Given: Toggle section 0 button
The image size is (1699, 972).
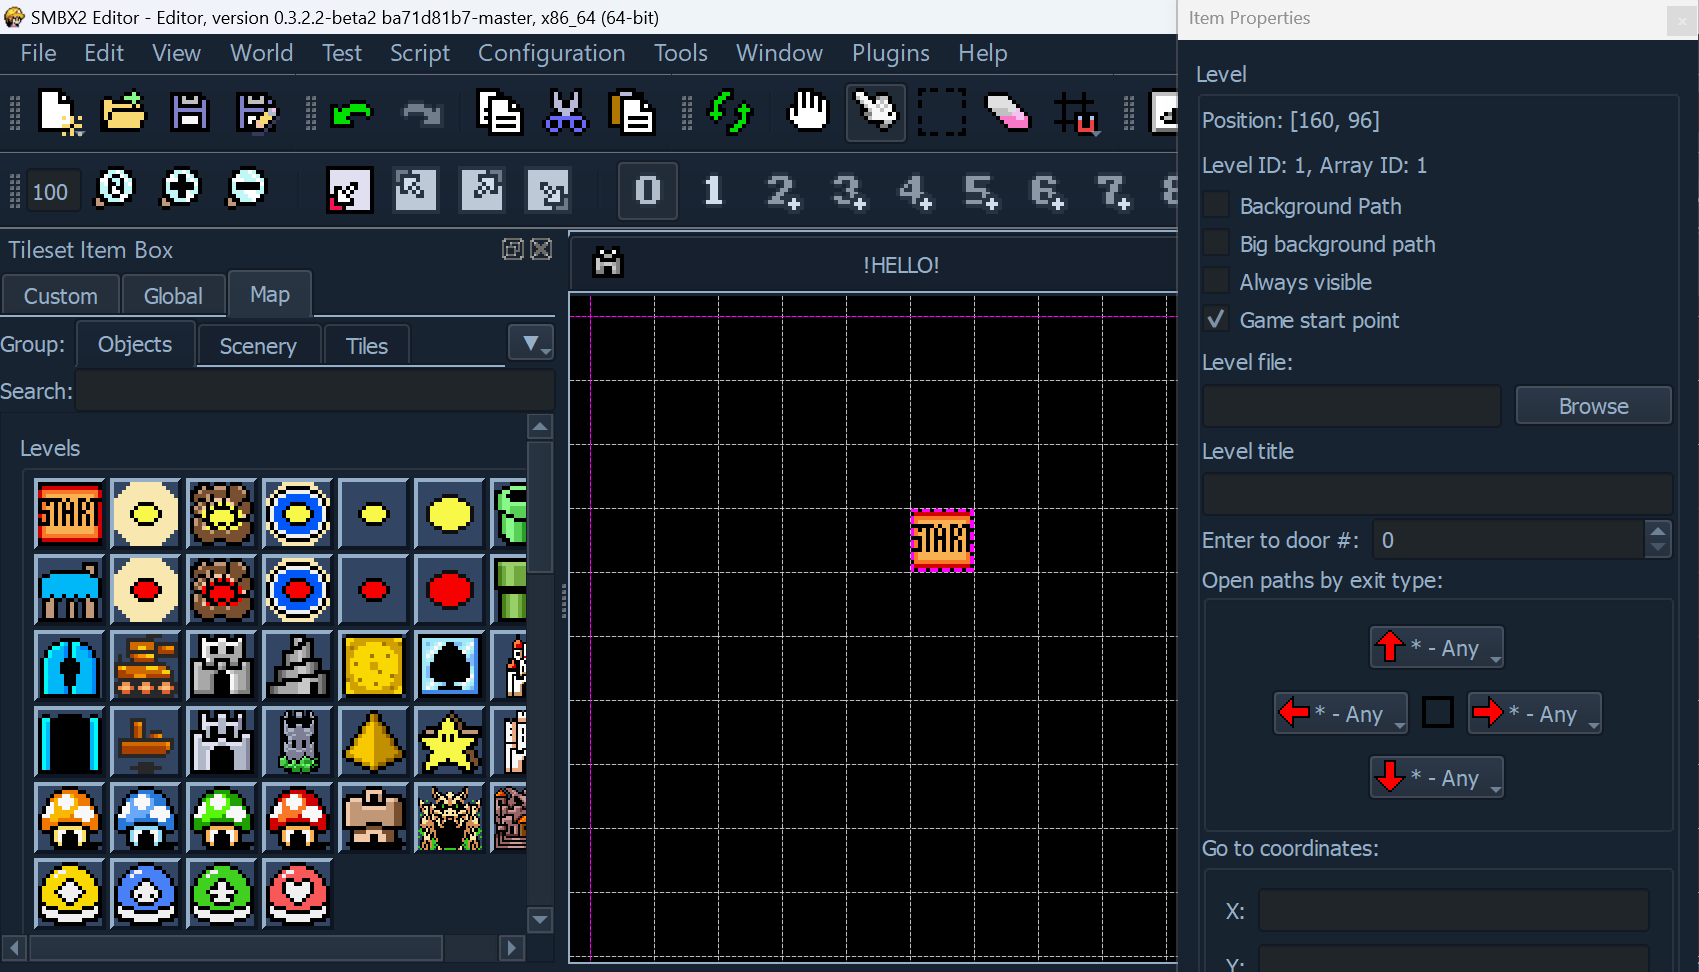Looking at the screenshot, I should 648,189.
